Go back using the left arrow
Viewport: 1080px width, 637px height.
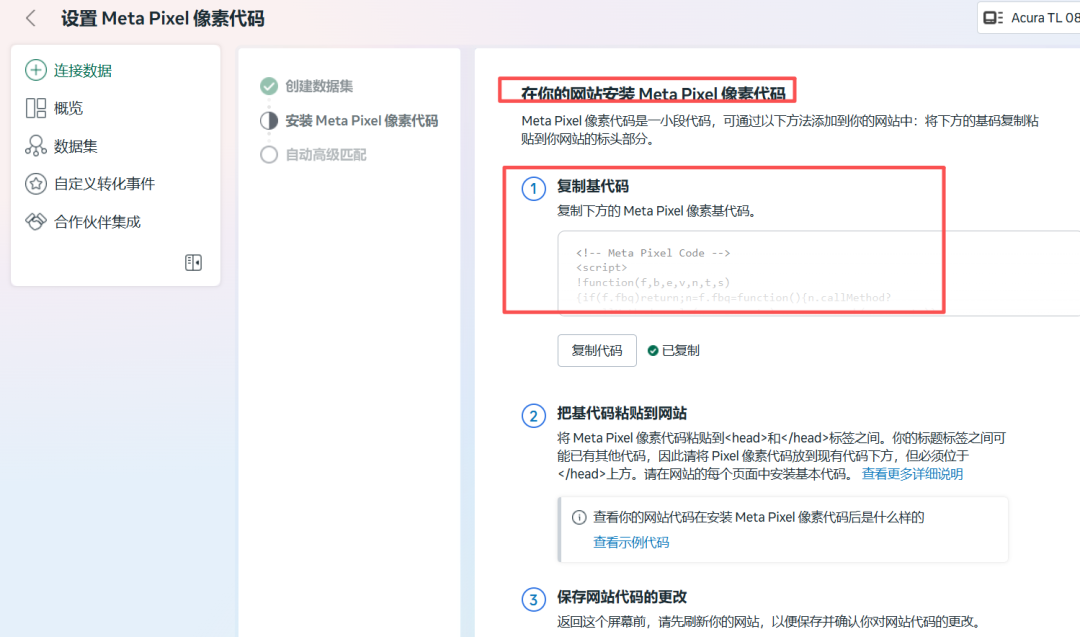[x=30, y=18]
